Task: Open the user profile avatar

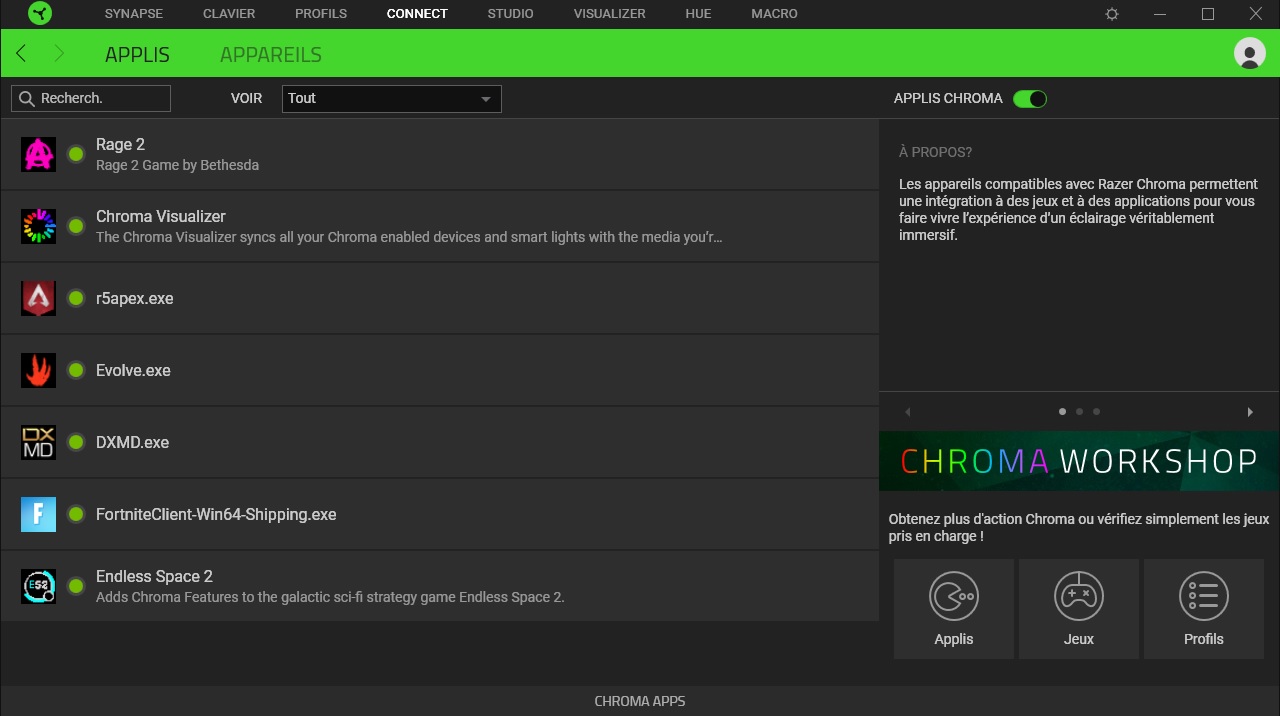Action: click(x=1249, y=53)
